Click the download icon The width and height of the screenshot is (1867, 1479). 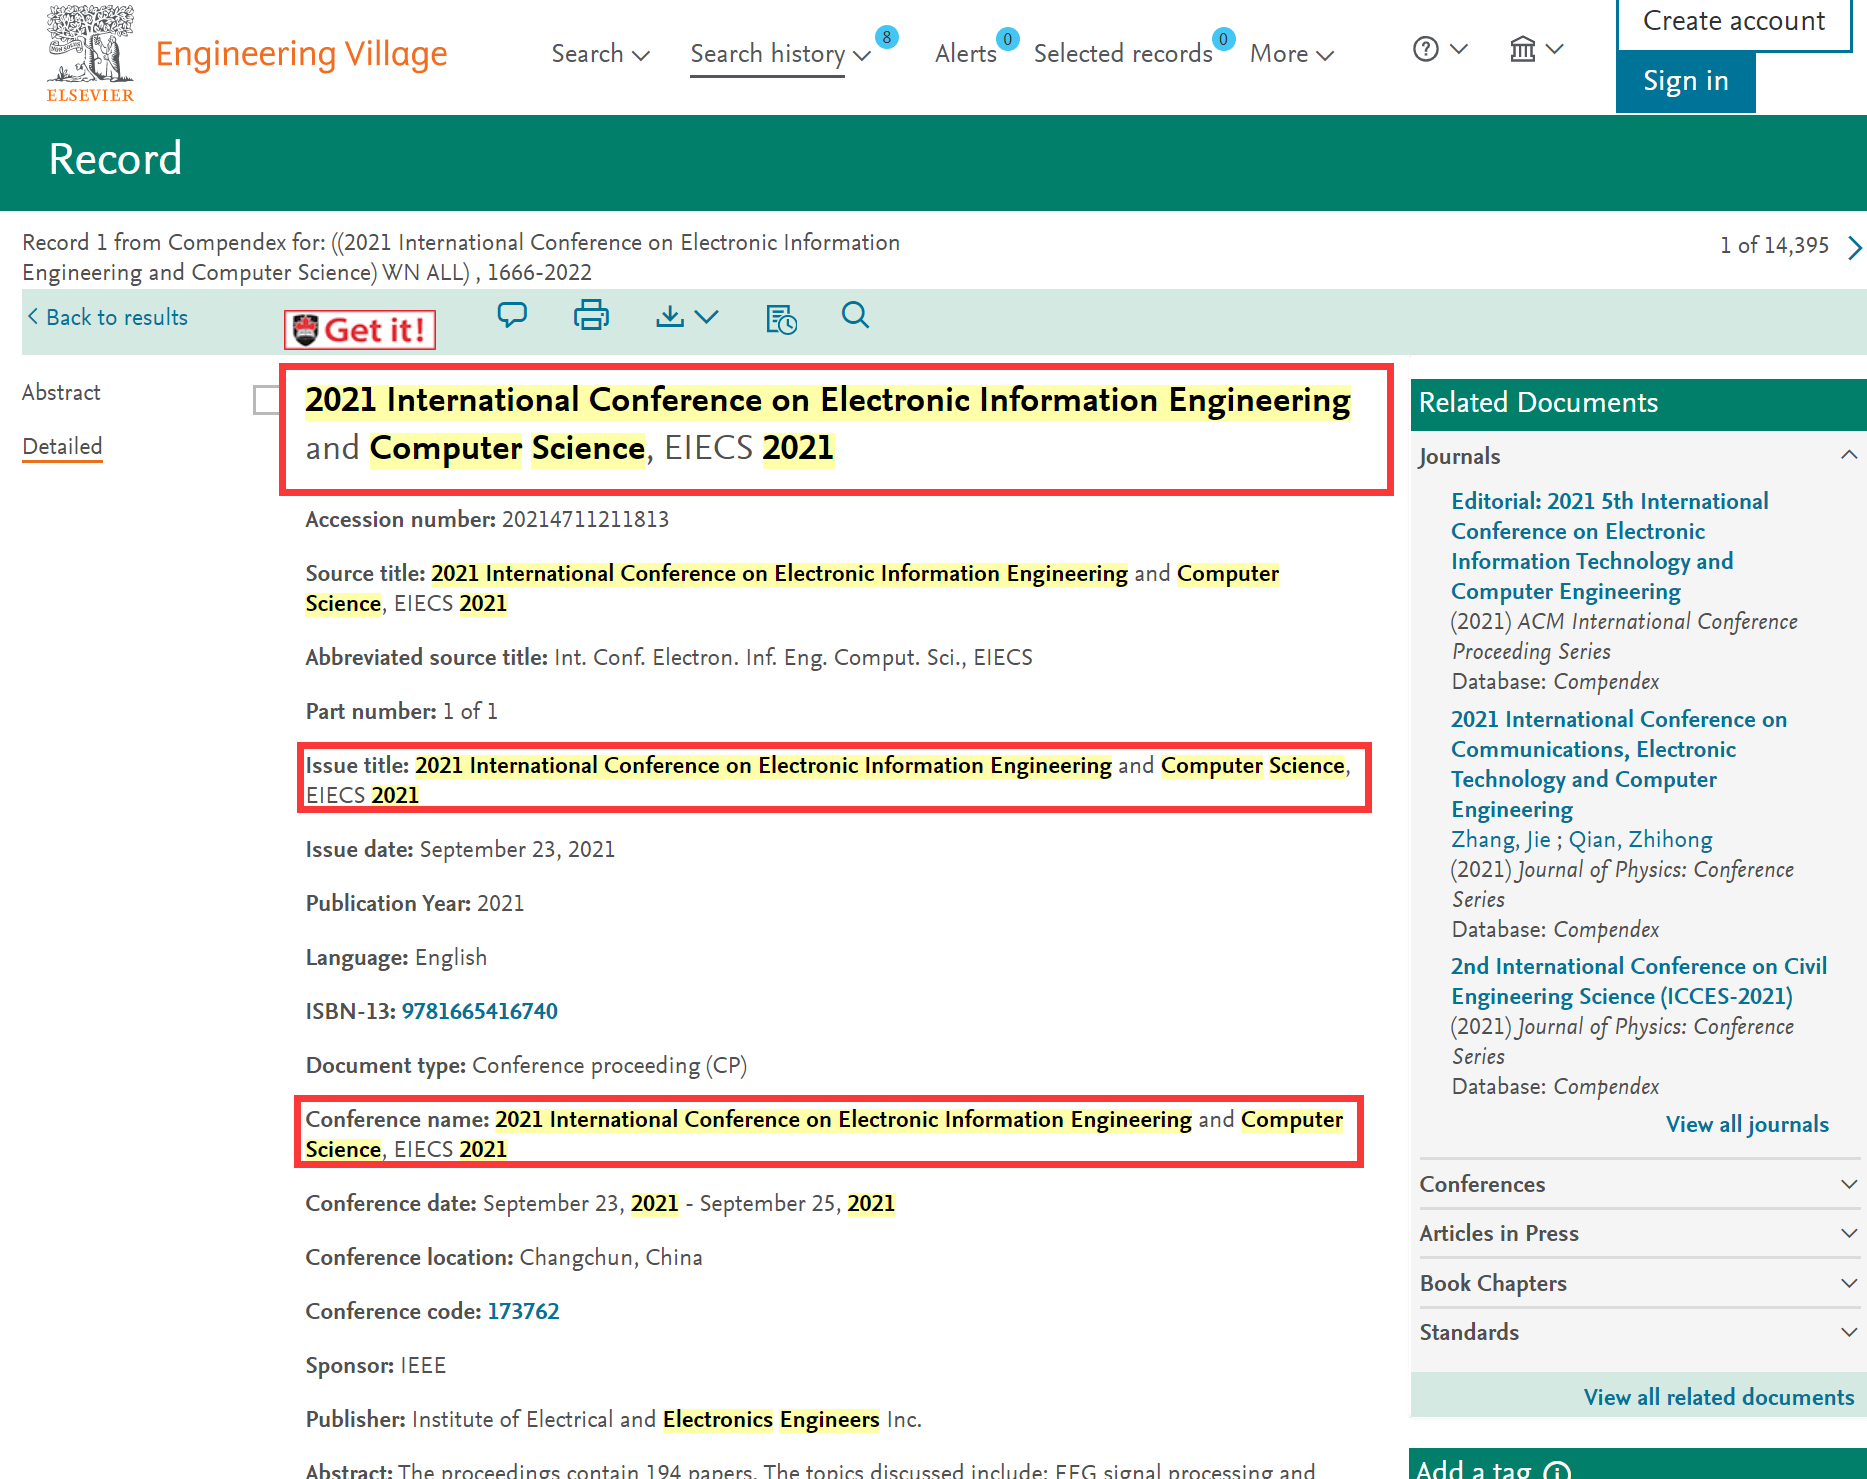[x=669, y=316]
